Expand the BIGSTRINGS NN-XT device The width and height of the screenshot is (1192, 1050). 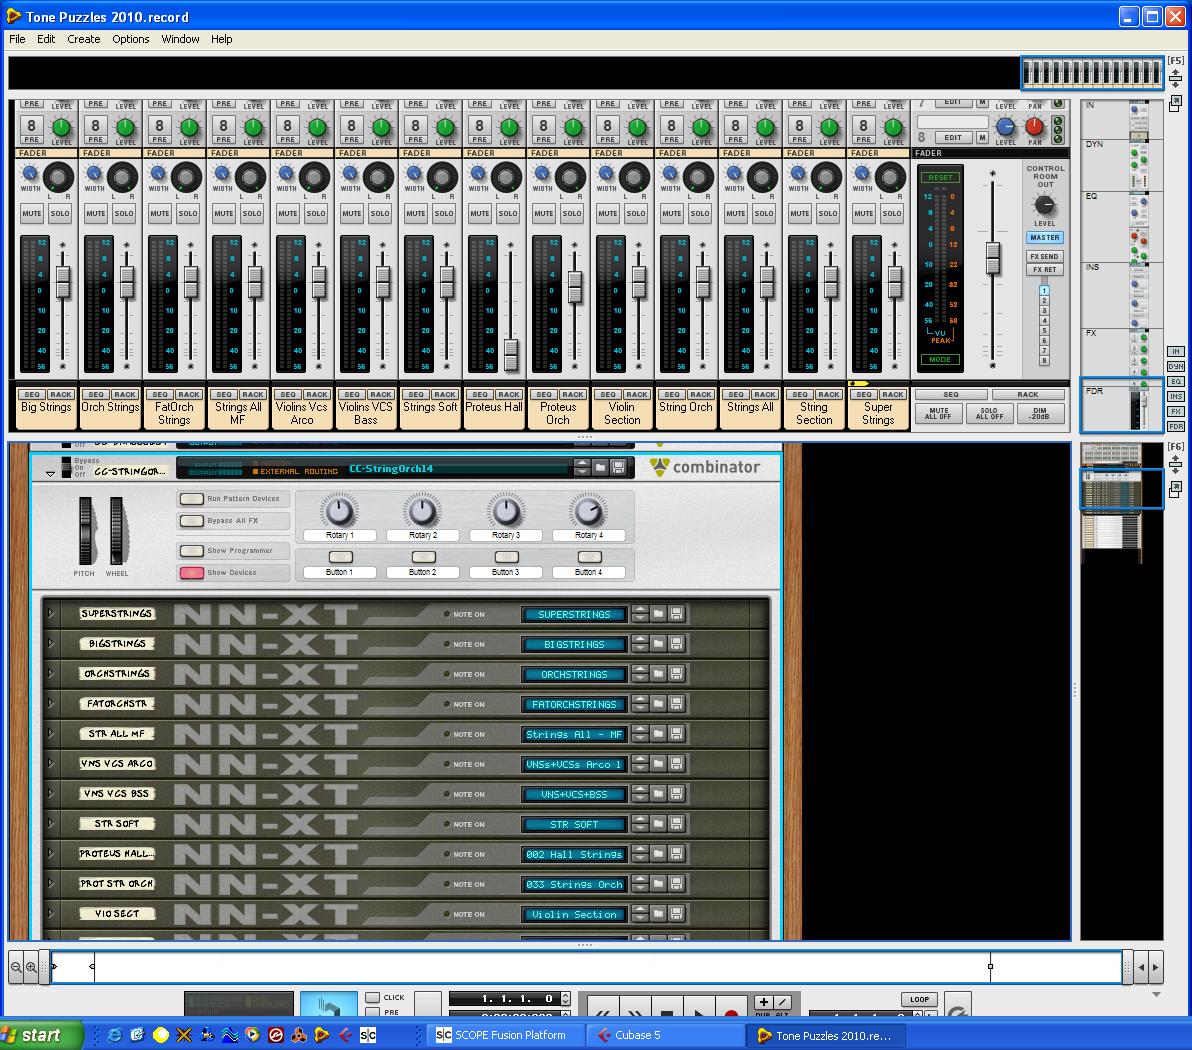click(51, 643)
